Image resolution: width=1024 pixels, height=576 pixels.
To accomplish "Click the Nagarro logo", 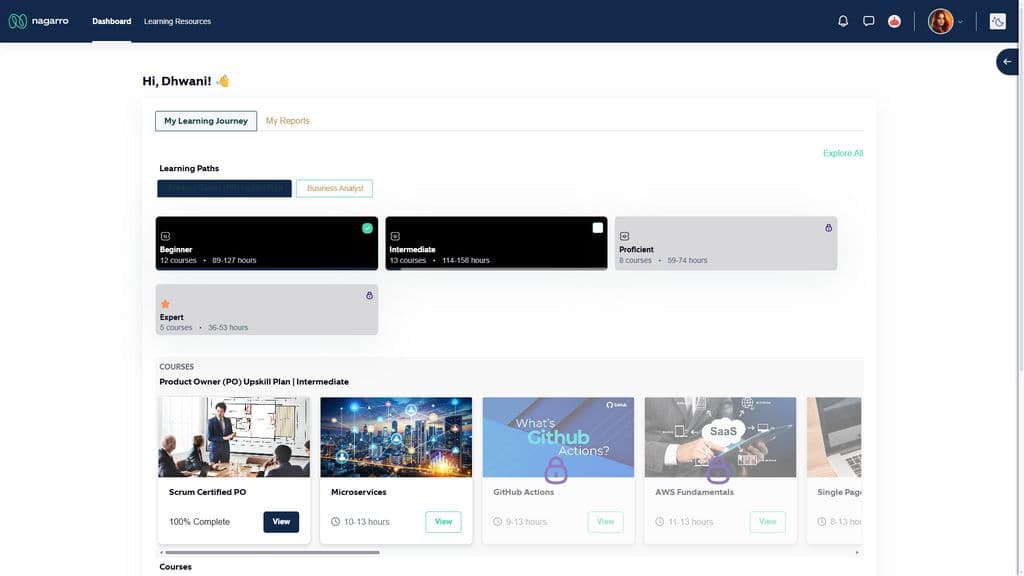I will point(39,21).
